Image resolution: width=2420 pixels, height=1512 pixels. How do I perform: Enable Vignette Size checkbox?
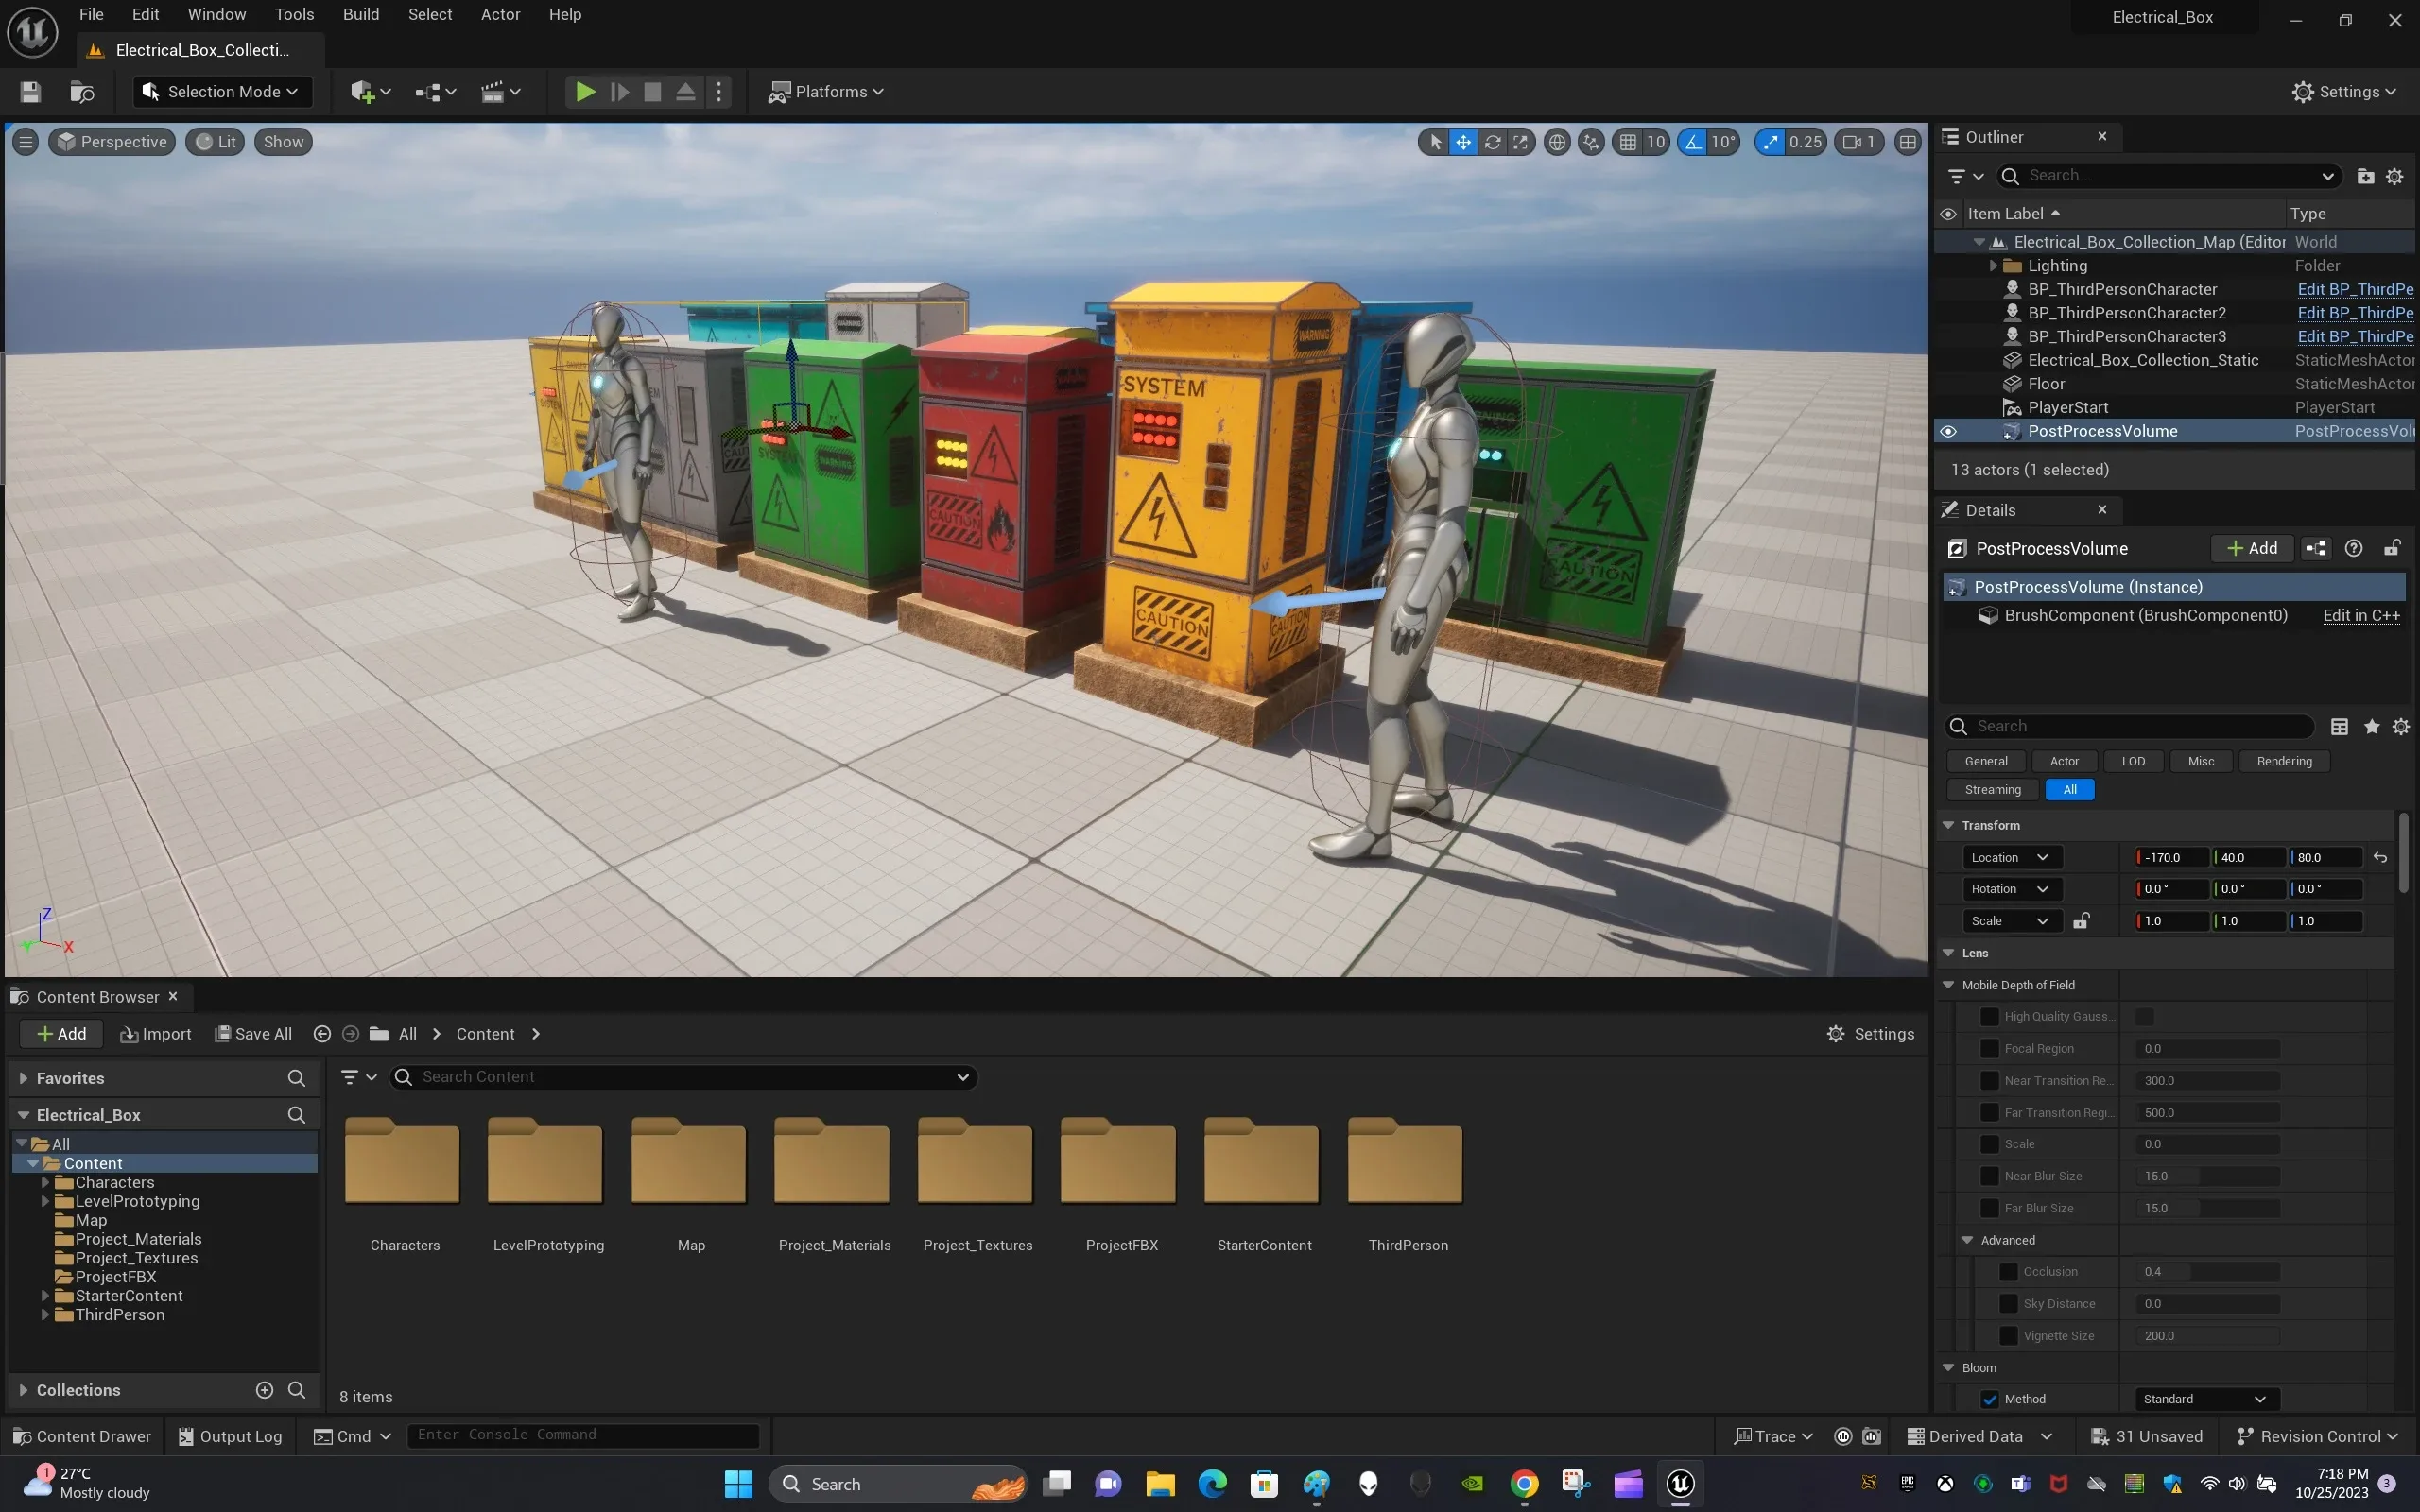pyautogui.click(x=2009, y=1335)
